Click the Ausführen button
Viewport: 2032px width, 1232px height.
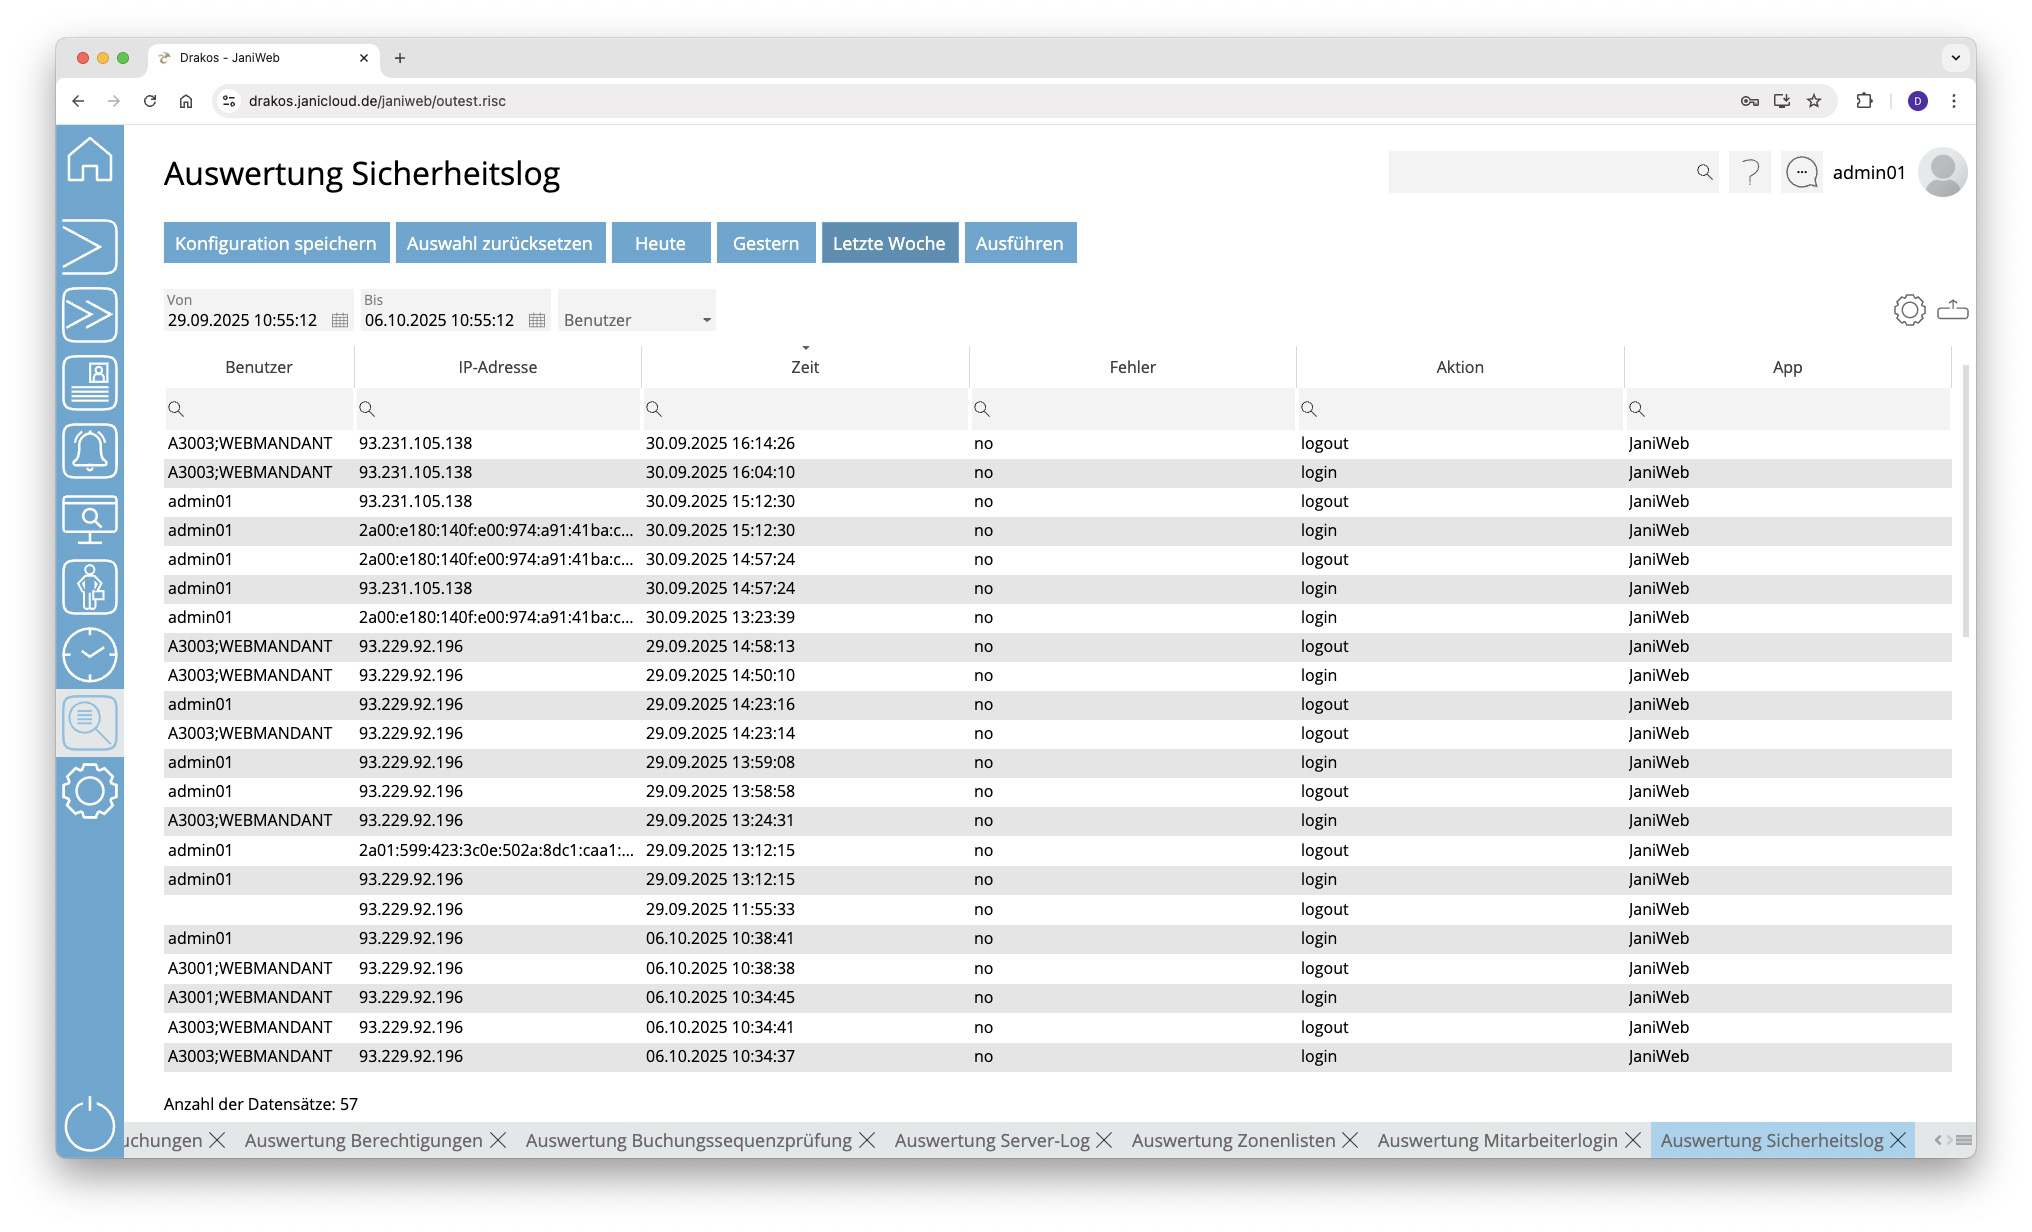click(1019, 243)
